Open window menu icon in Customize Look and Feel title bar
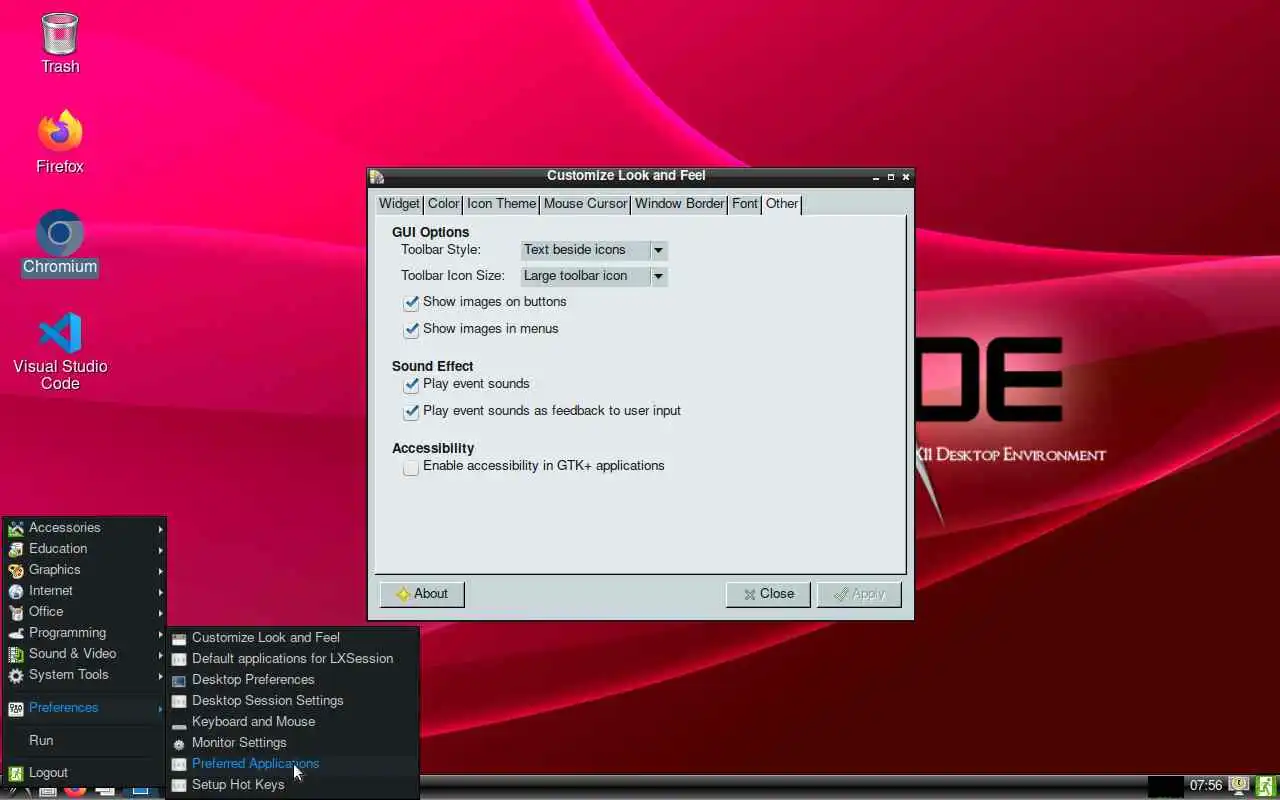The image size is (1280, 800). tap(377, 177)
